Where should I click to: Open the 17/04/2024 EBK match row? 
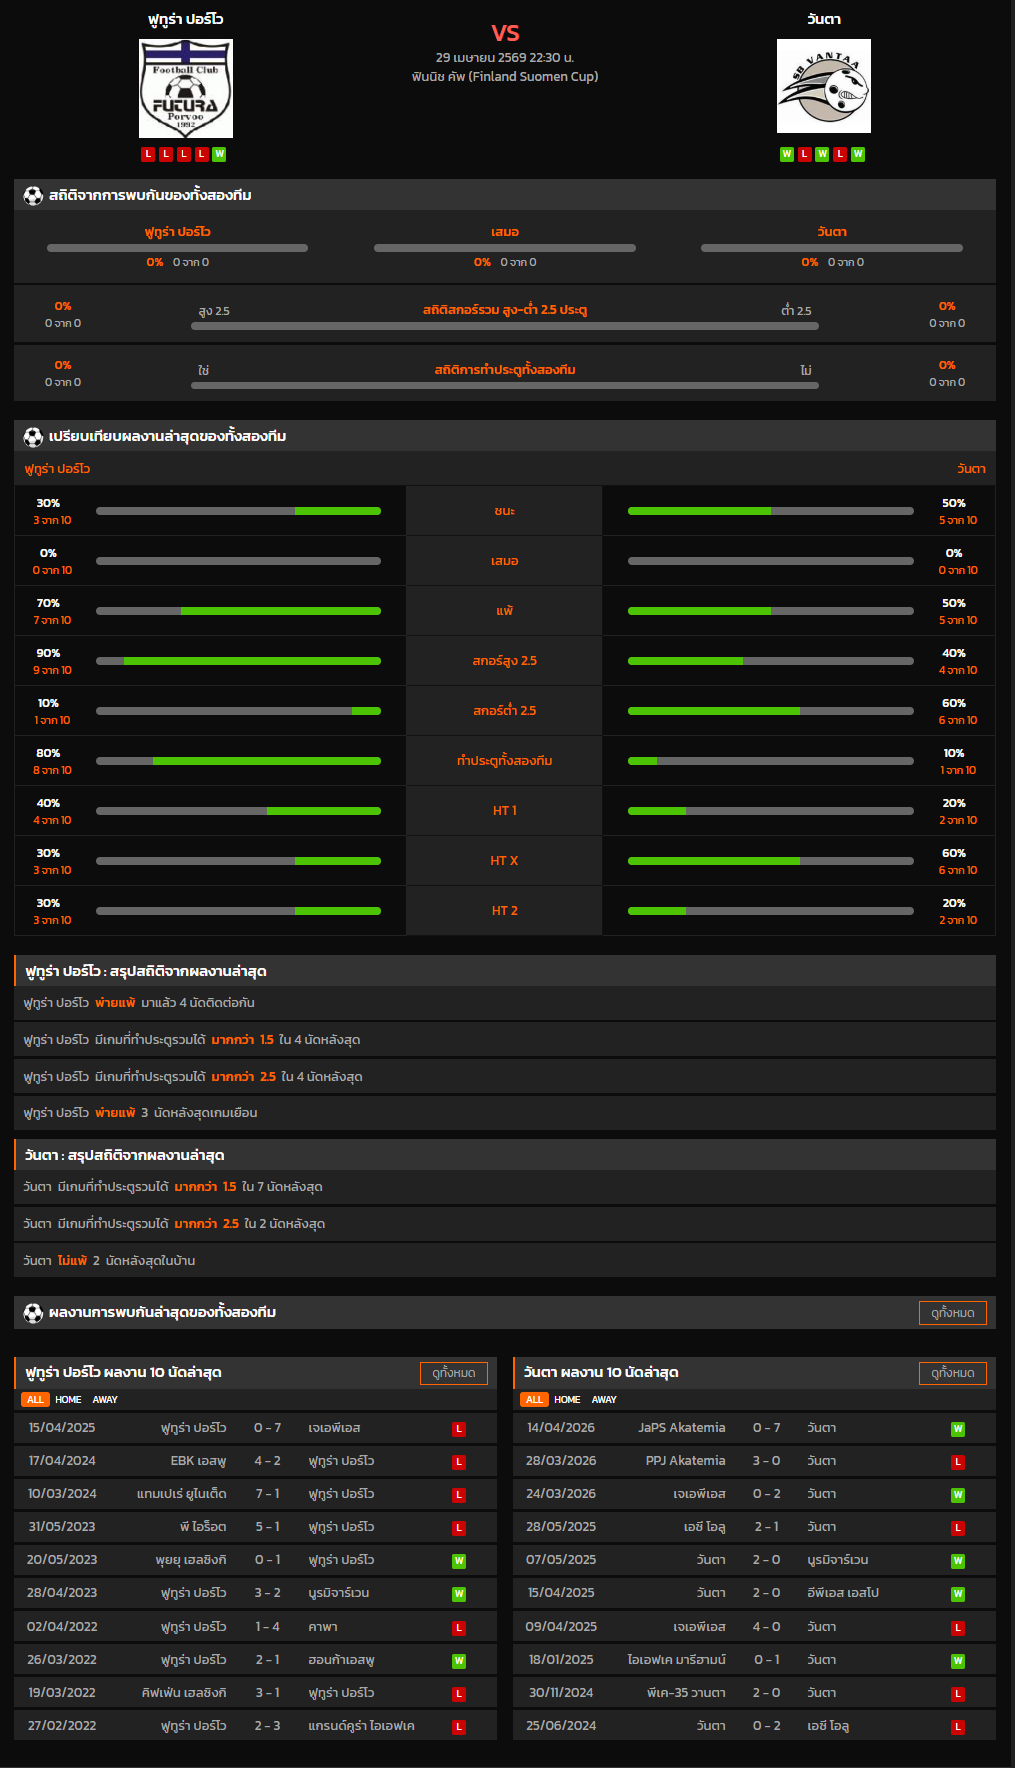[x=255, y=1461]
